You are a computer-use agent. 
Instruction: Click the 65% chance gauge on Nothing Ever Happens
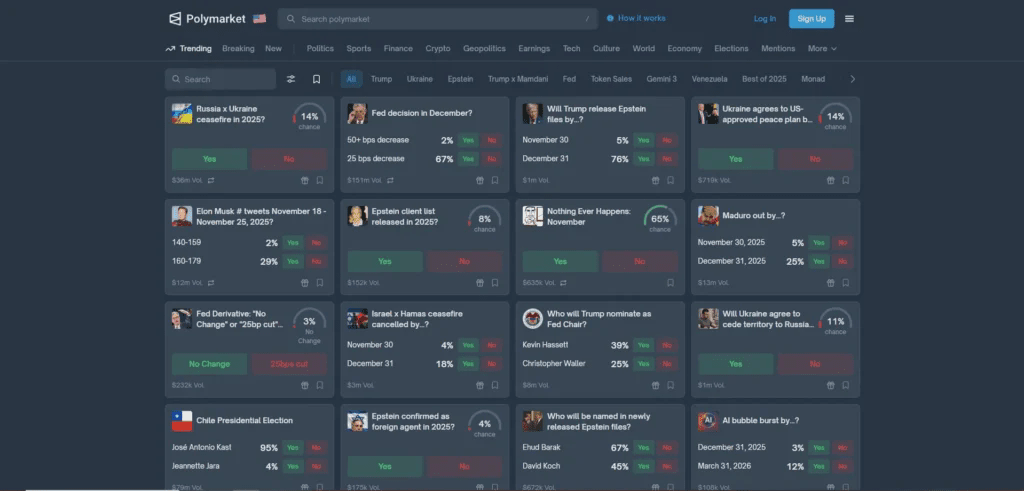click(x=660, y=220)
